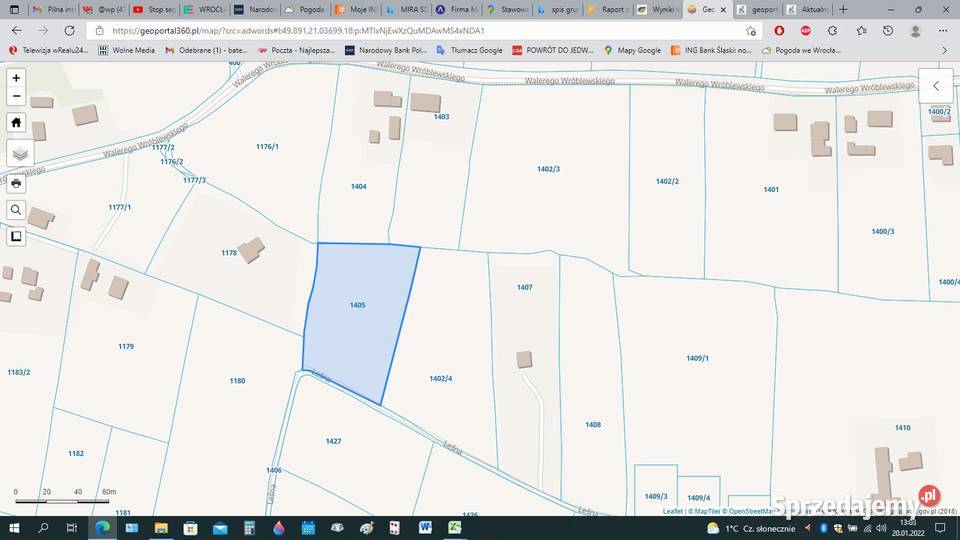Click the geoportal360.pl address bar

400,31
